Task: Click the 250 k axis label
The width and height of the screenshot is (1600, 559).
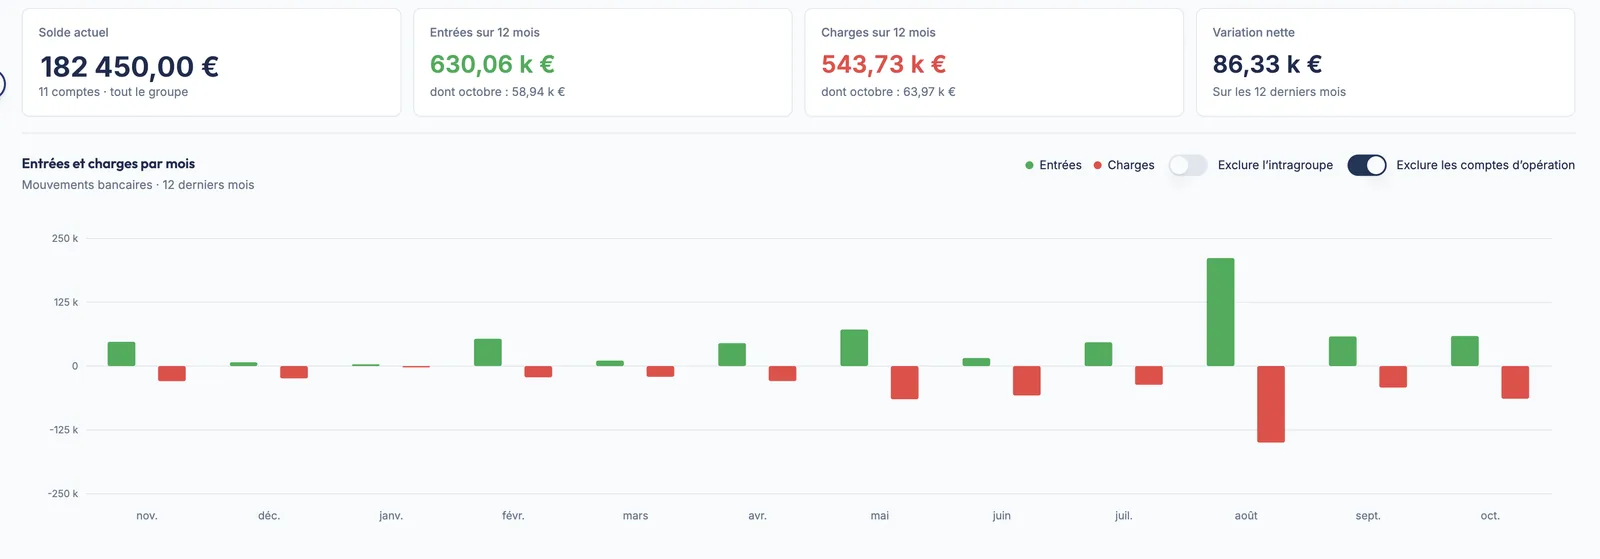Action: (65, 238)
